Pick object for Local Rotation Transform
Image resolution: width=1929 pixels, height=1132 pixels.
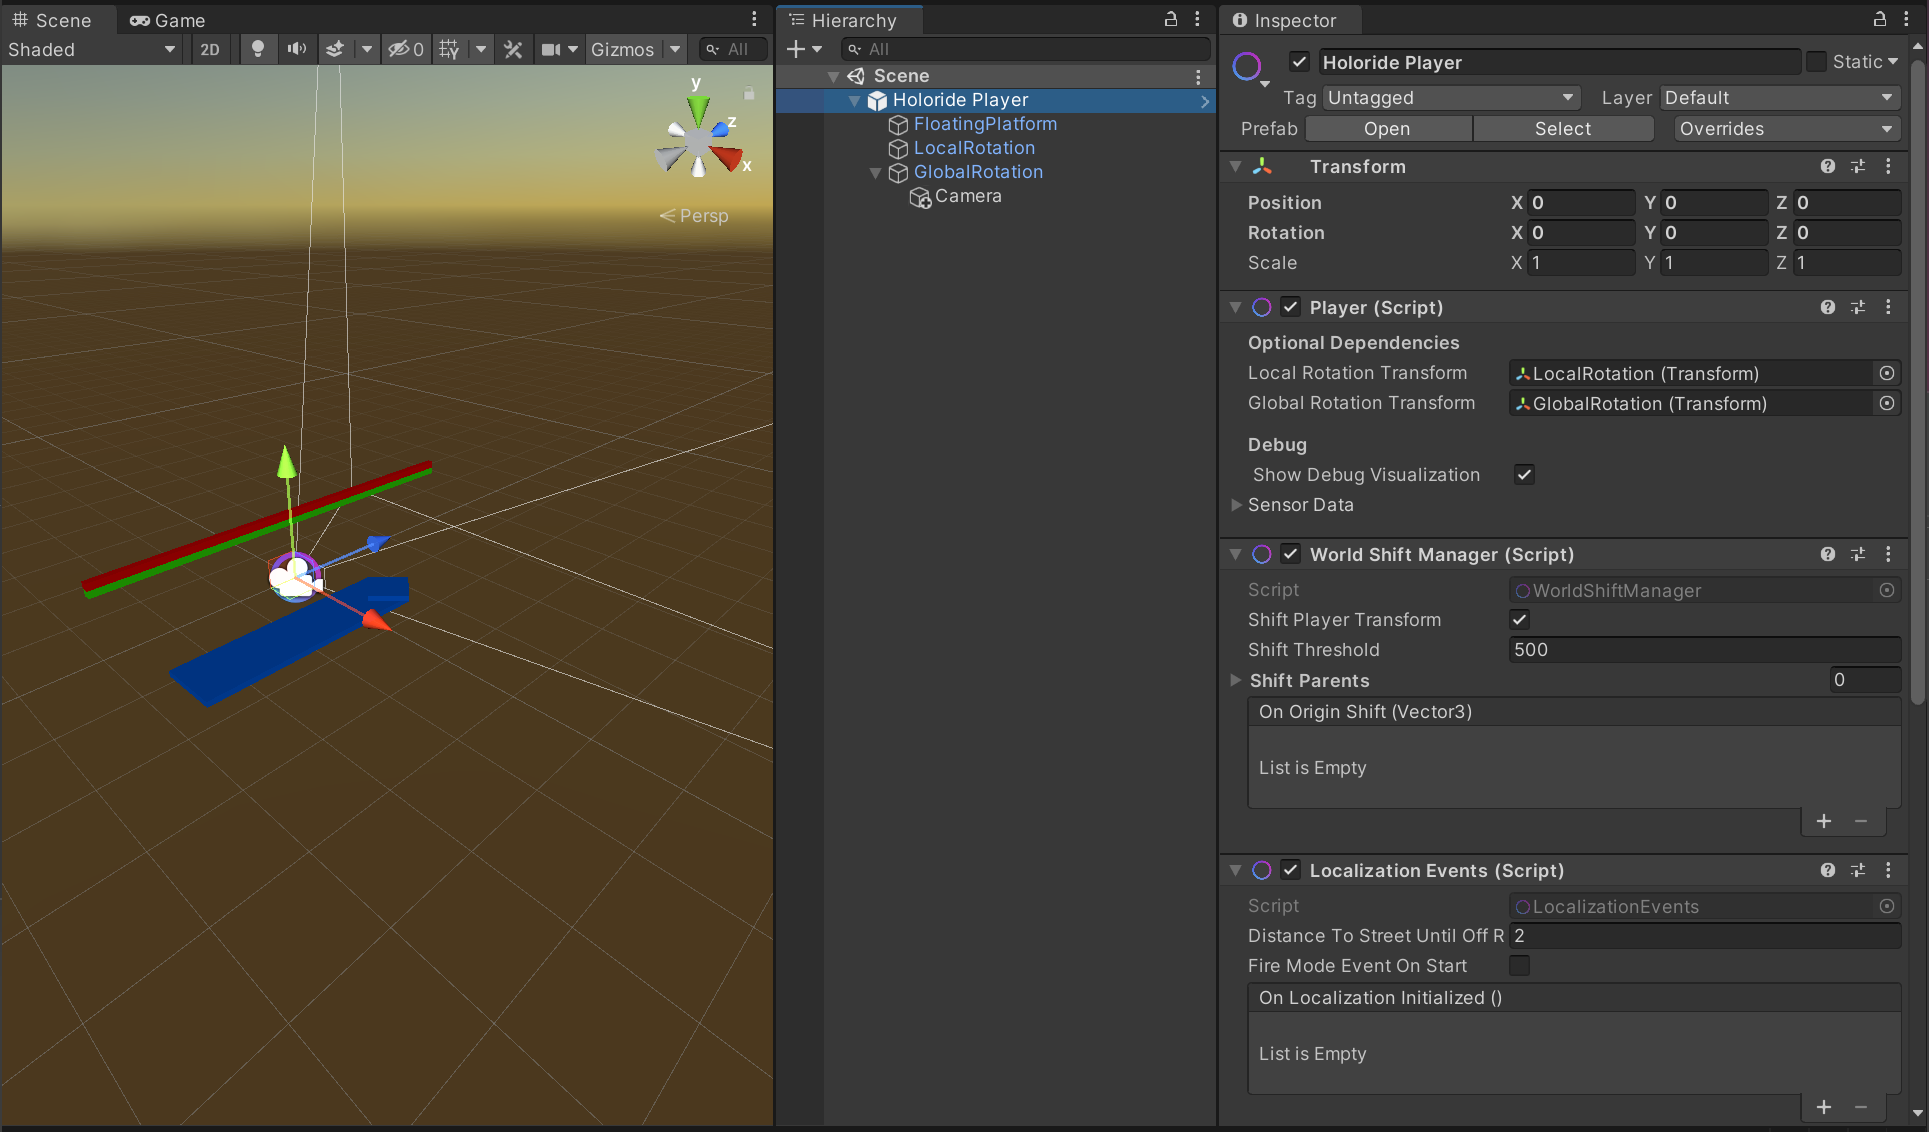click(1886, 373)
